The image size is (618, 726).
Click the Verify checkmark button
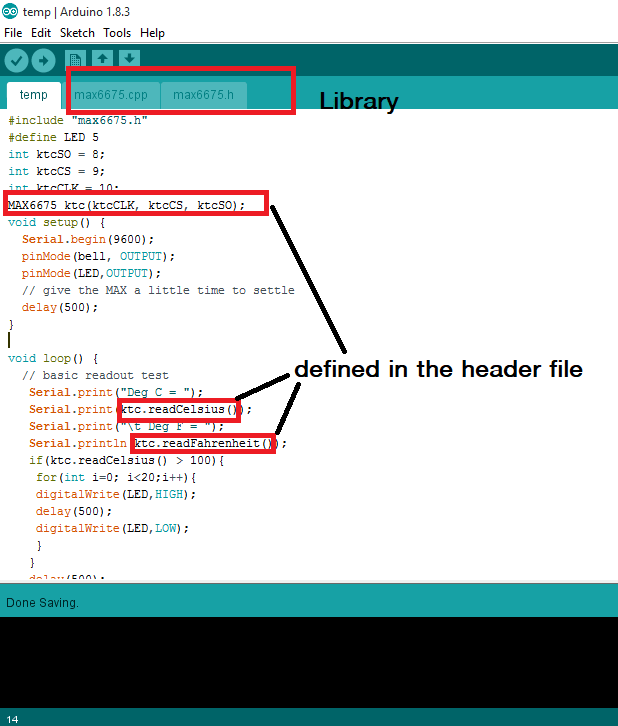point(17,61)
